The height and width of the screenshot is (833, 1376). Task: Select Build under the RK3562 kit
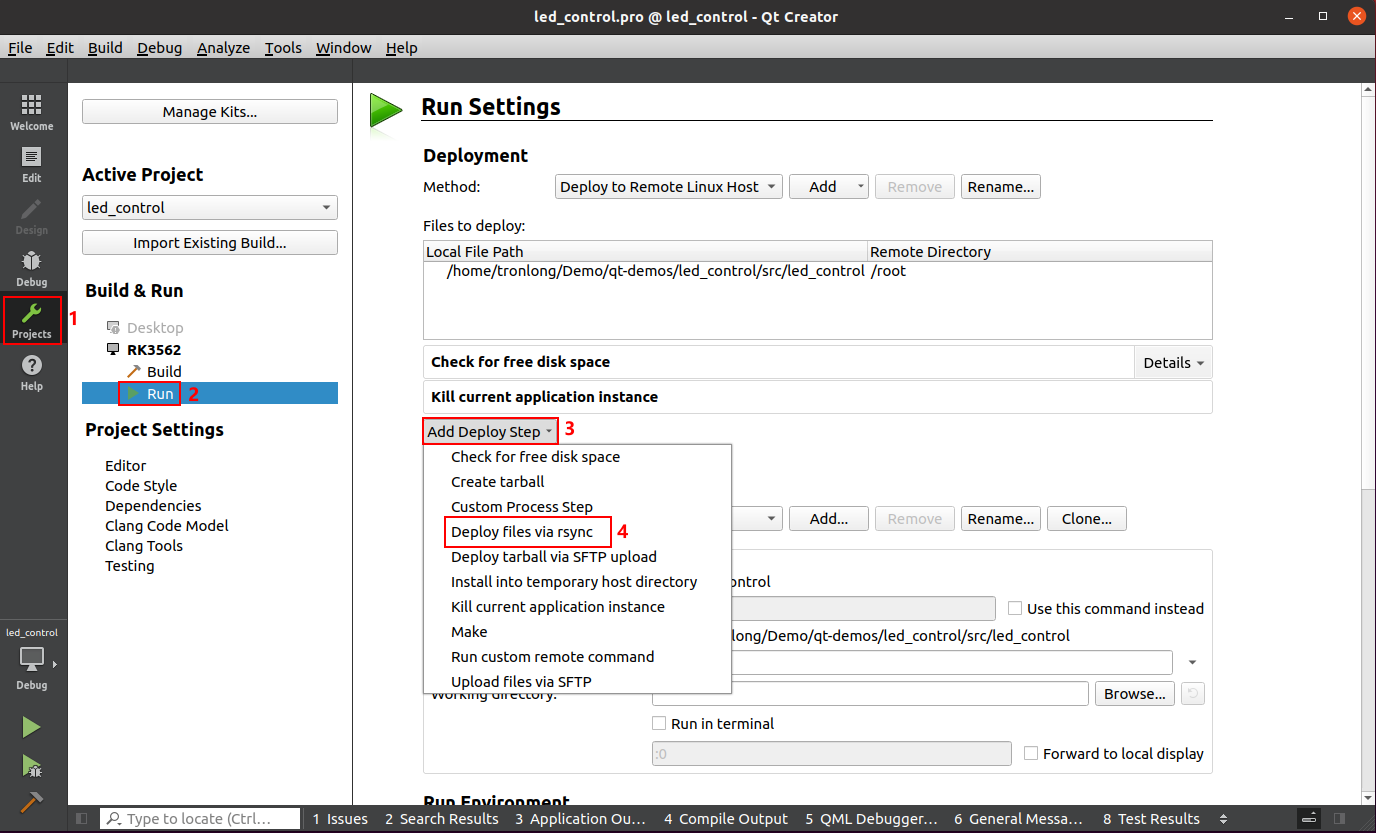(164, 372)
